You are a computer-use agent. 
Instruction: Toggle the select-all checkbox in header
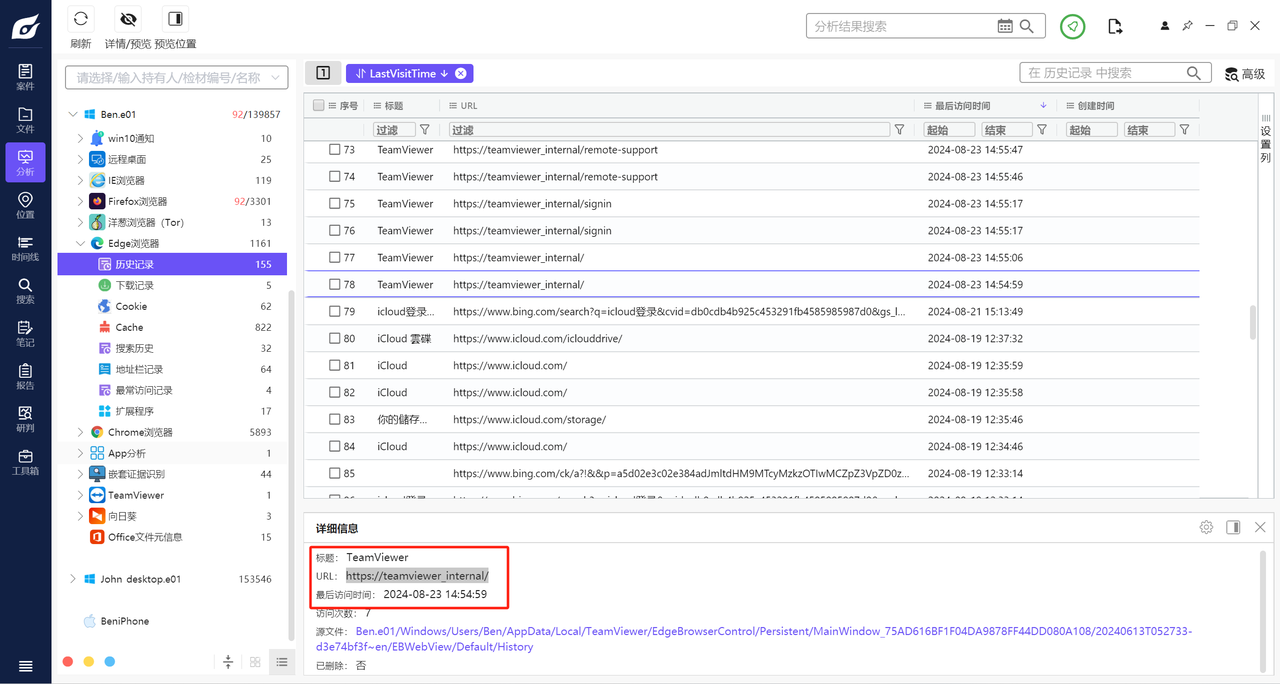tap(318, 106)
